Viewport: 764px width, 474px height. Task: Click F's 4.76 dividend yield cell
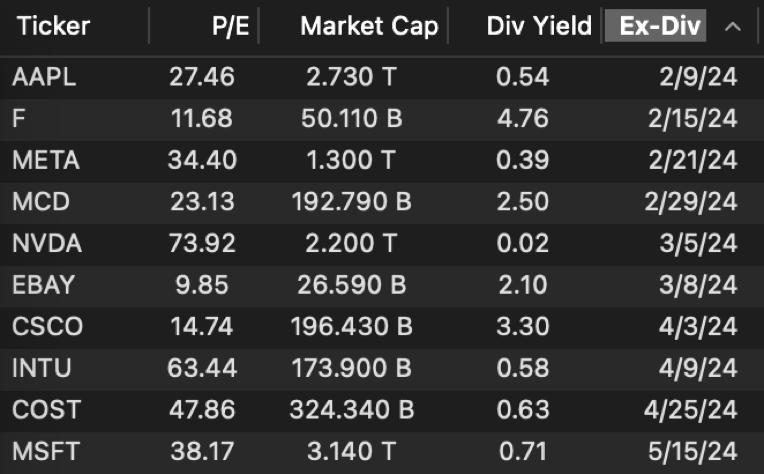point(522,118)
